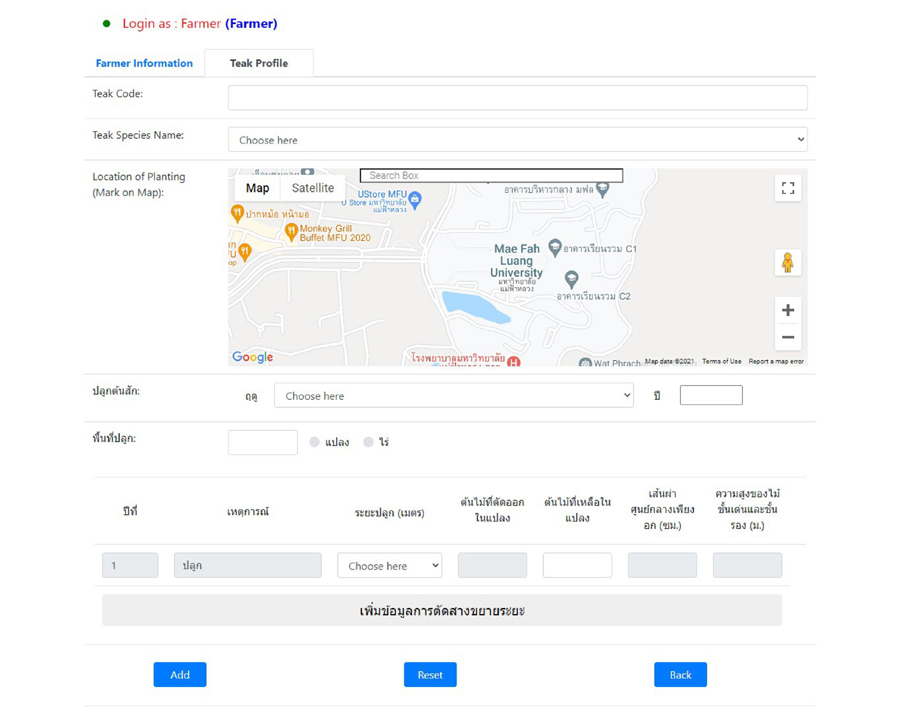Focus the map Search Box field
The image size is (900, 716).
[x=491, y=176]
